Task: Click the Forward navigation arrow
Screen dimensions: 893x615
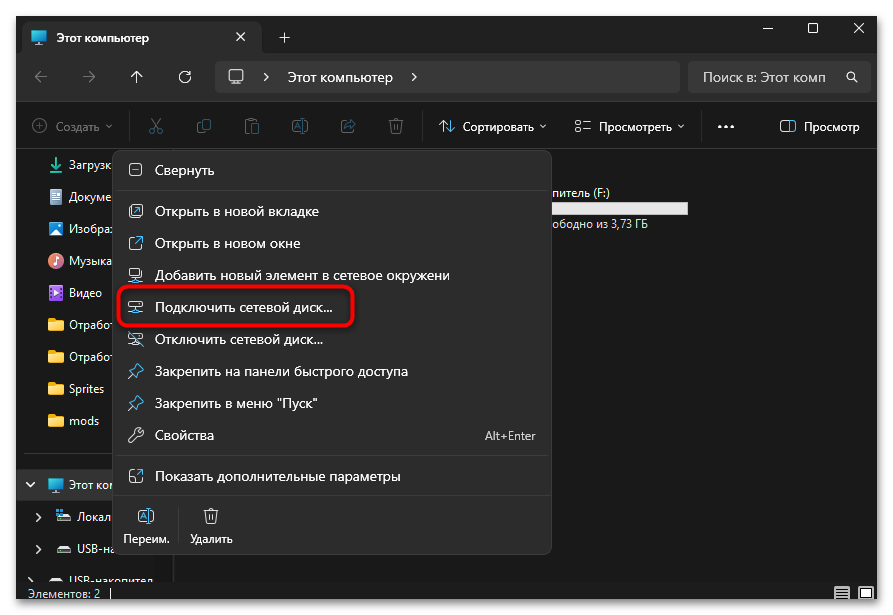Action: (x=89, y=77)
